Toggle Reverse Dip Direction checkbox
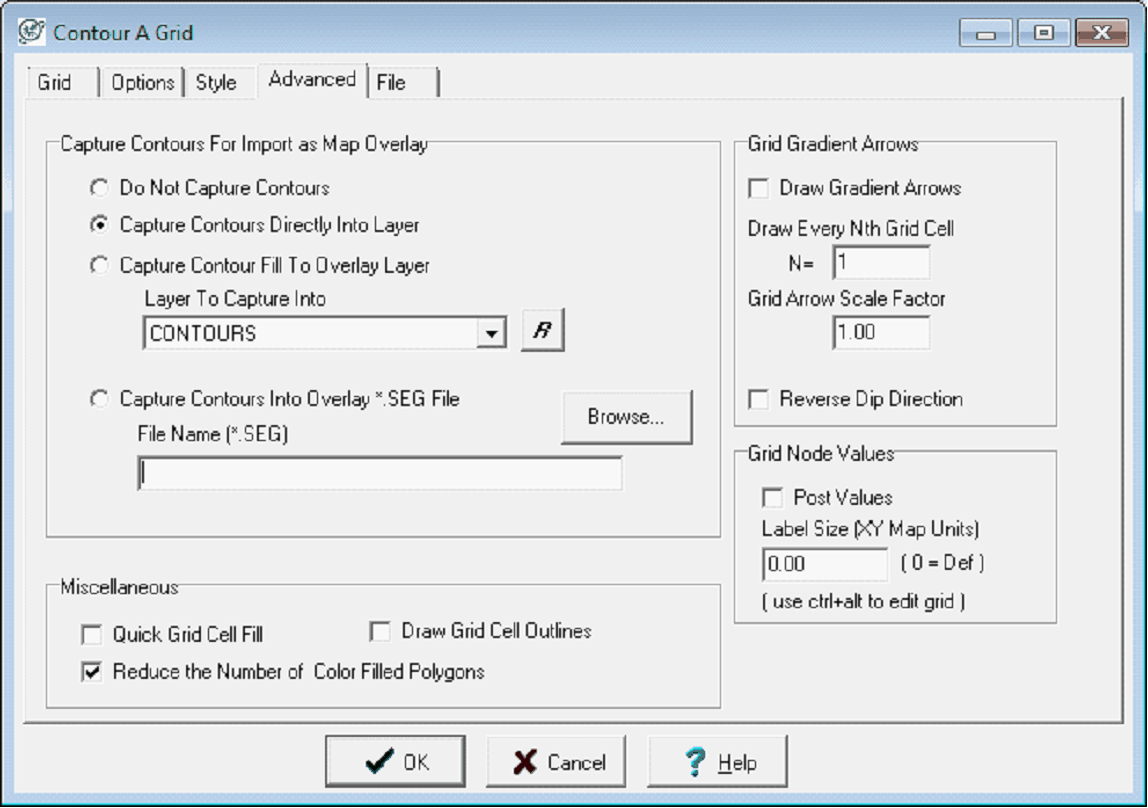The image size is (1148, 808). (x=760, y=399)
